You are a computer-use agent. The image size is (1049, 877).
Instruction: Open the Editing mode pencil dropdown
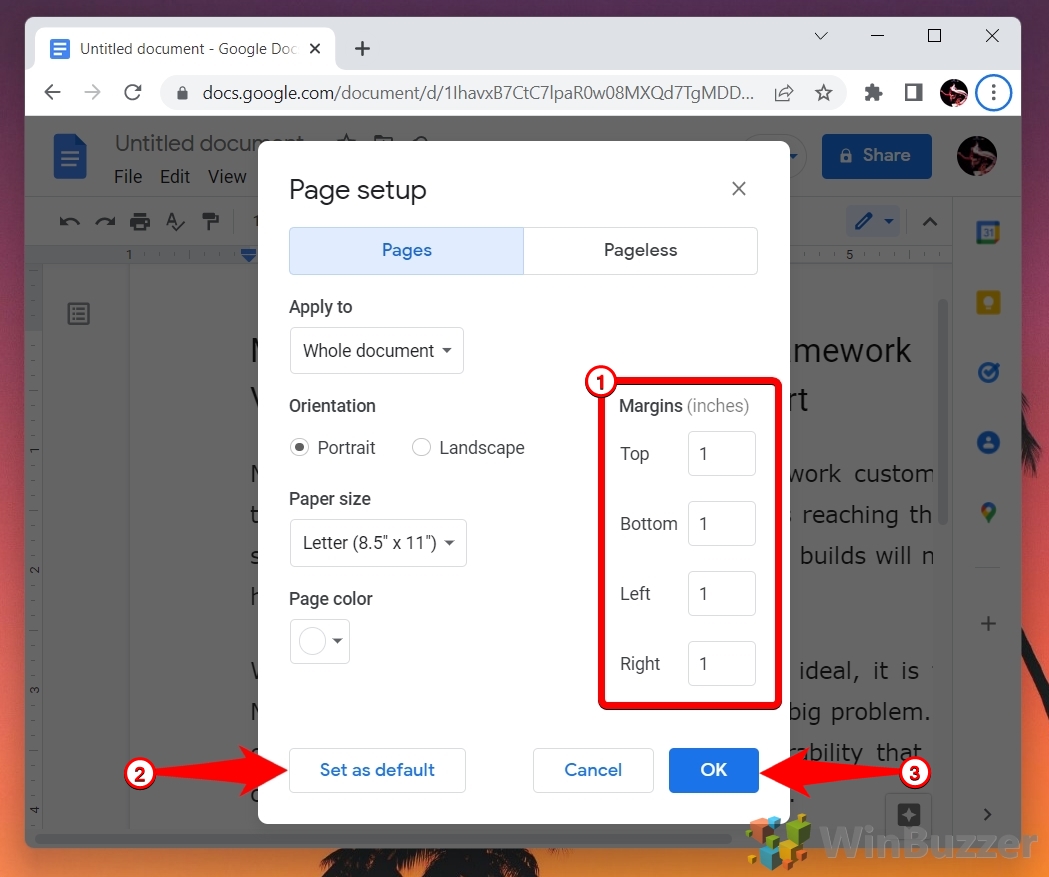[874, 221]
